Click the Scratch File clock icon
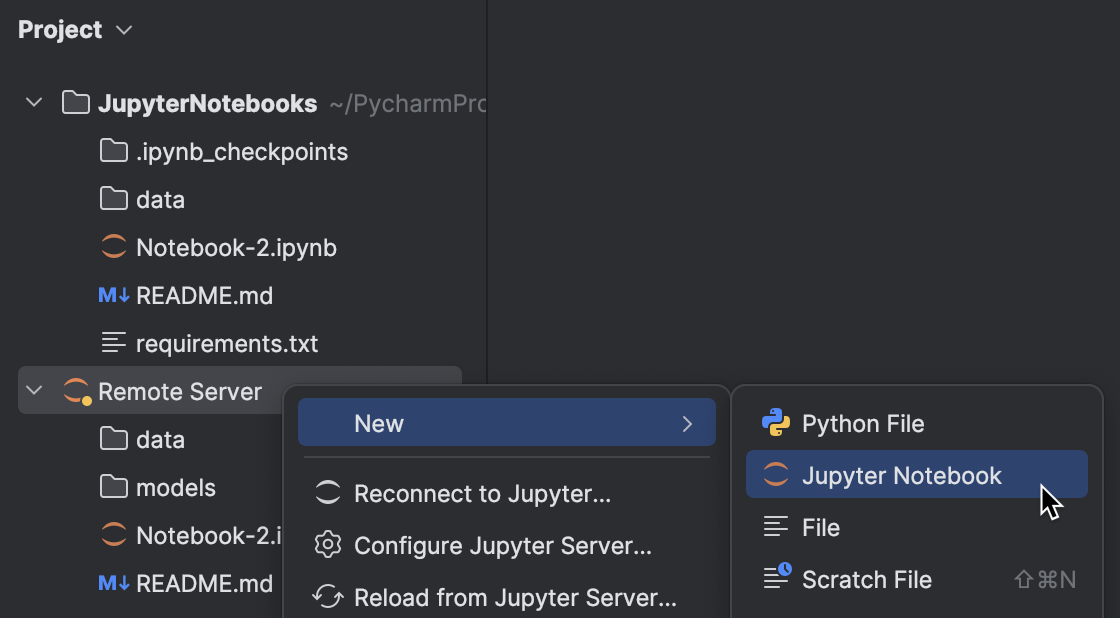Screen dimensions: 1120x618 (776, 579)
